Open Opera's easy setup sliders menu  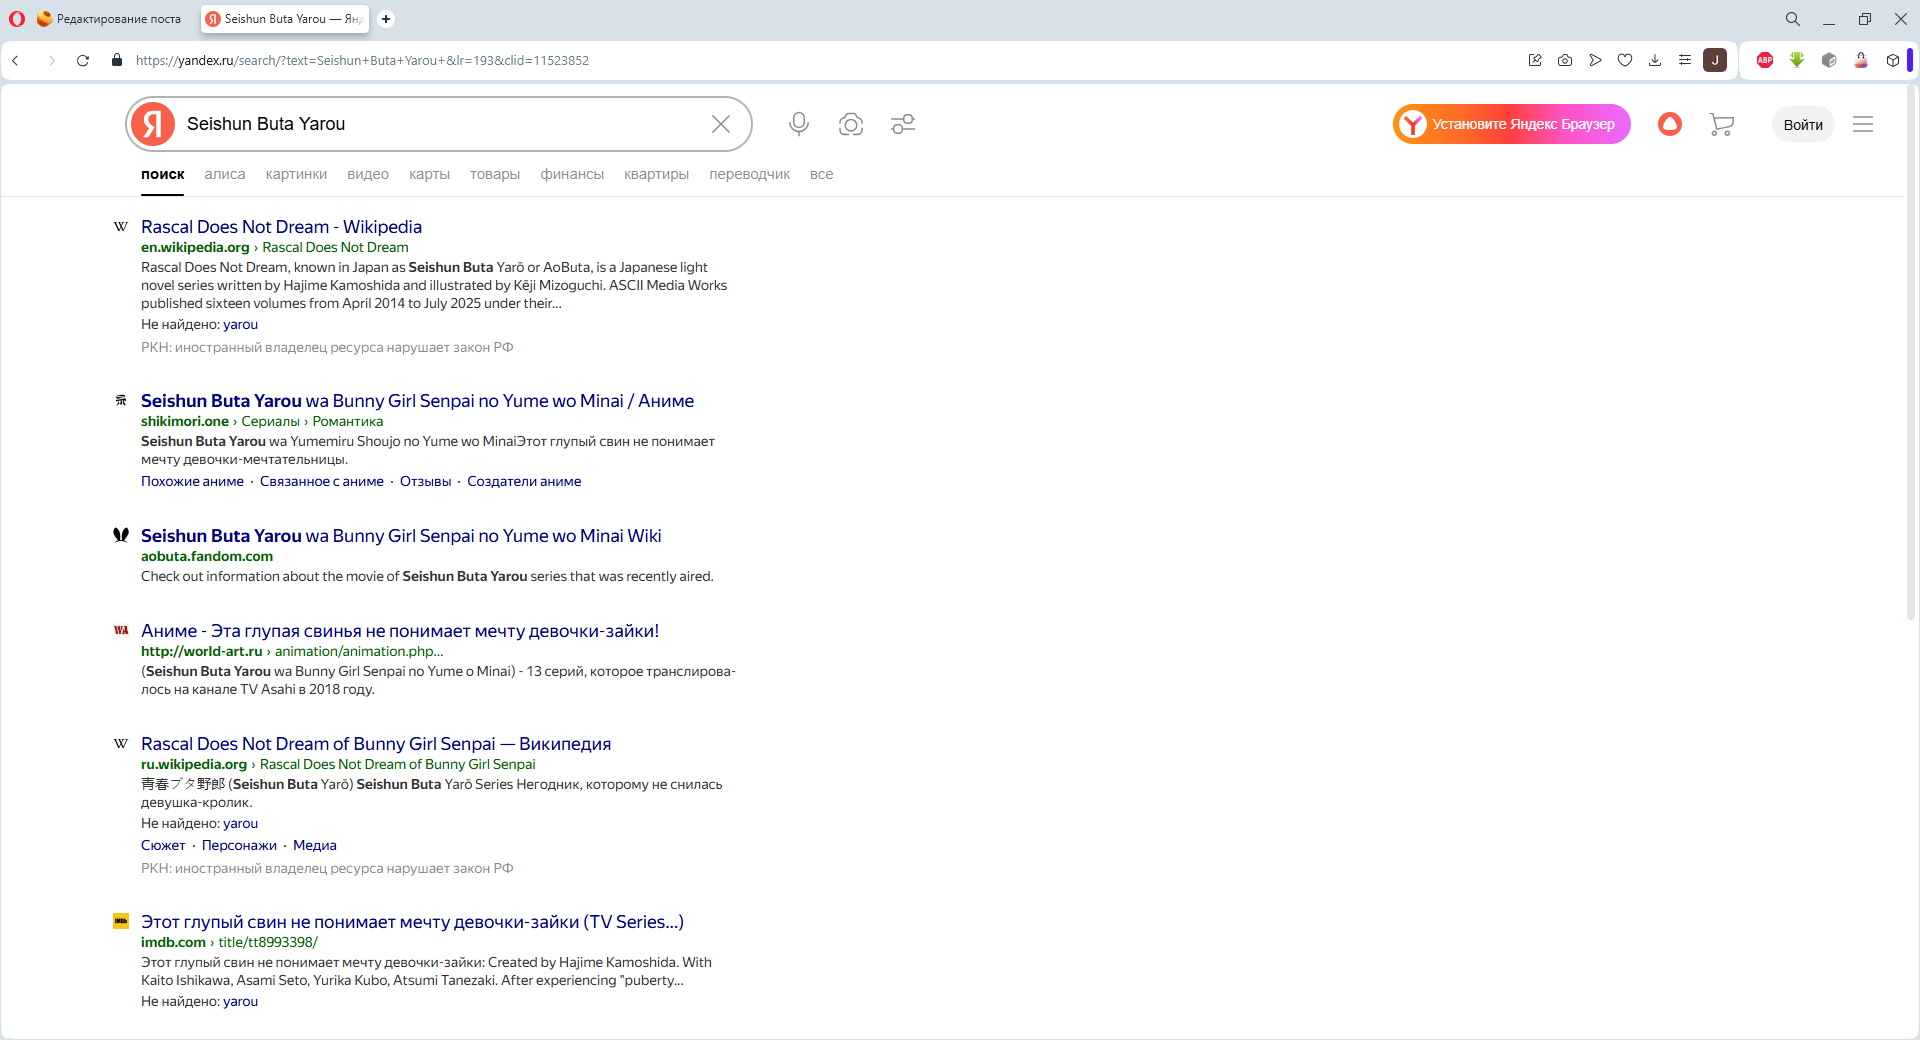(x=1685, y=60)
